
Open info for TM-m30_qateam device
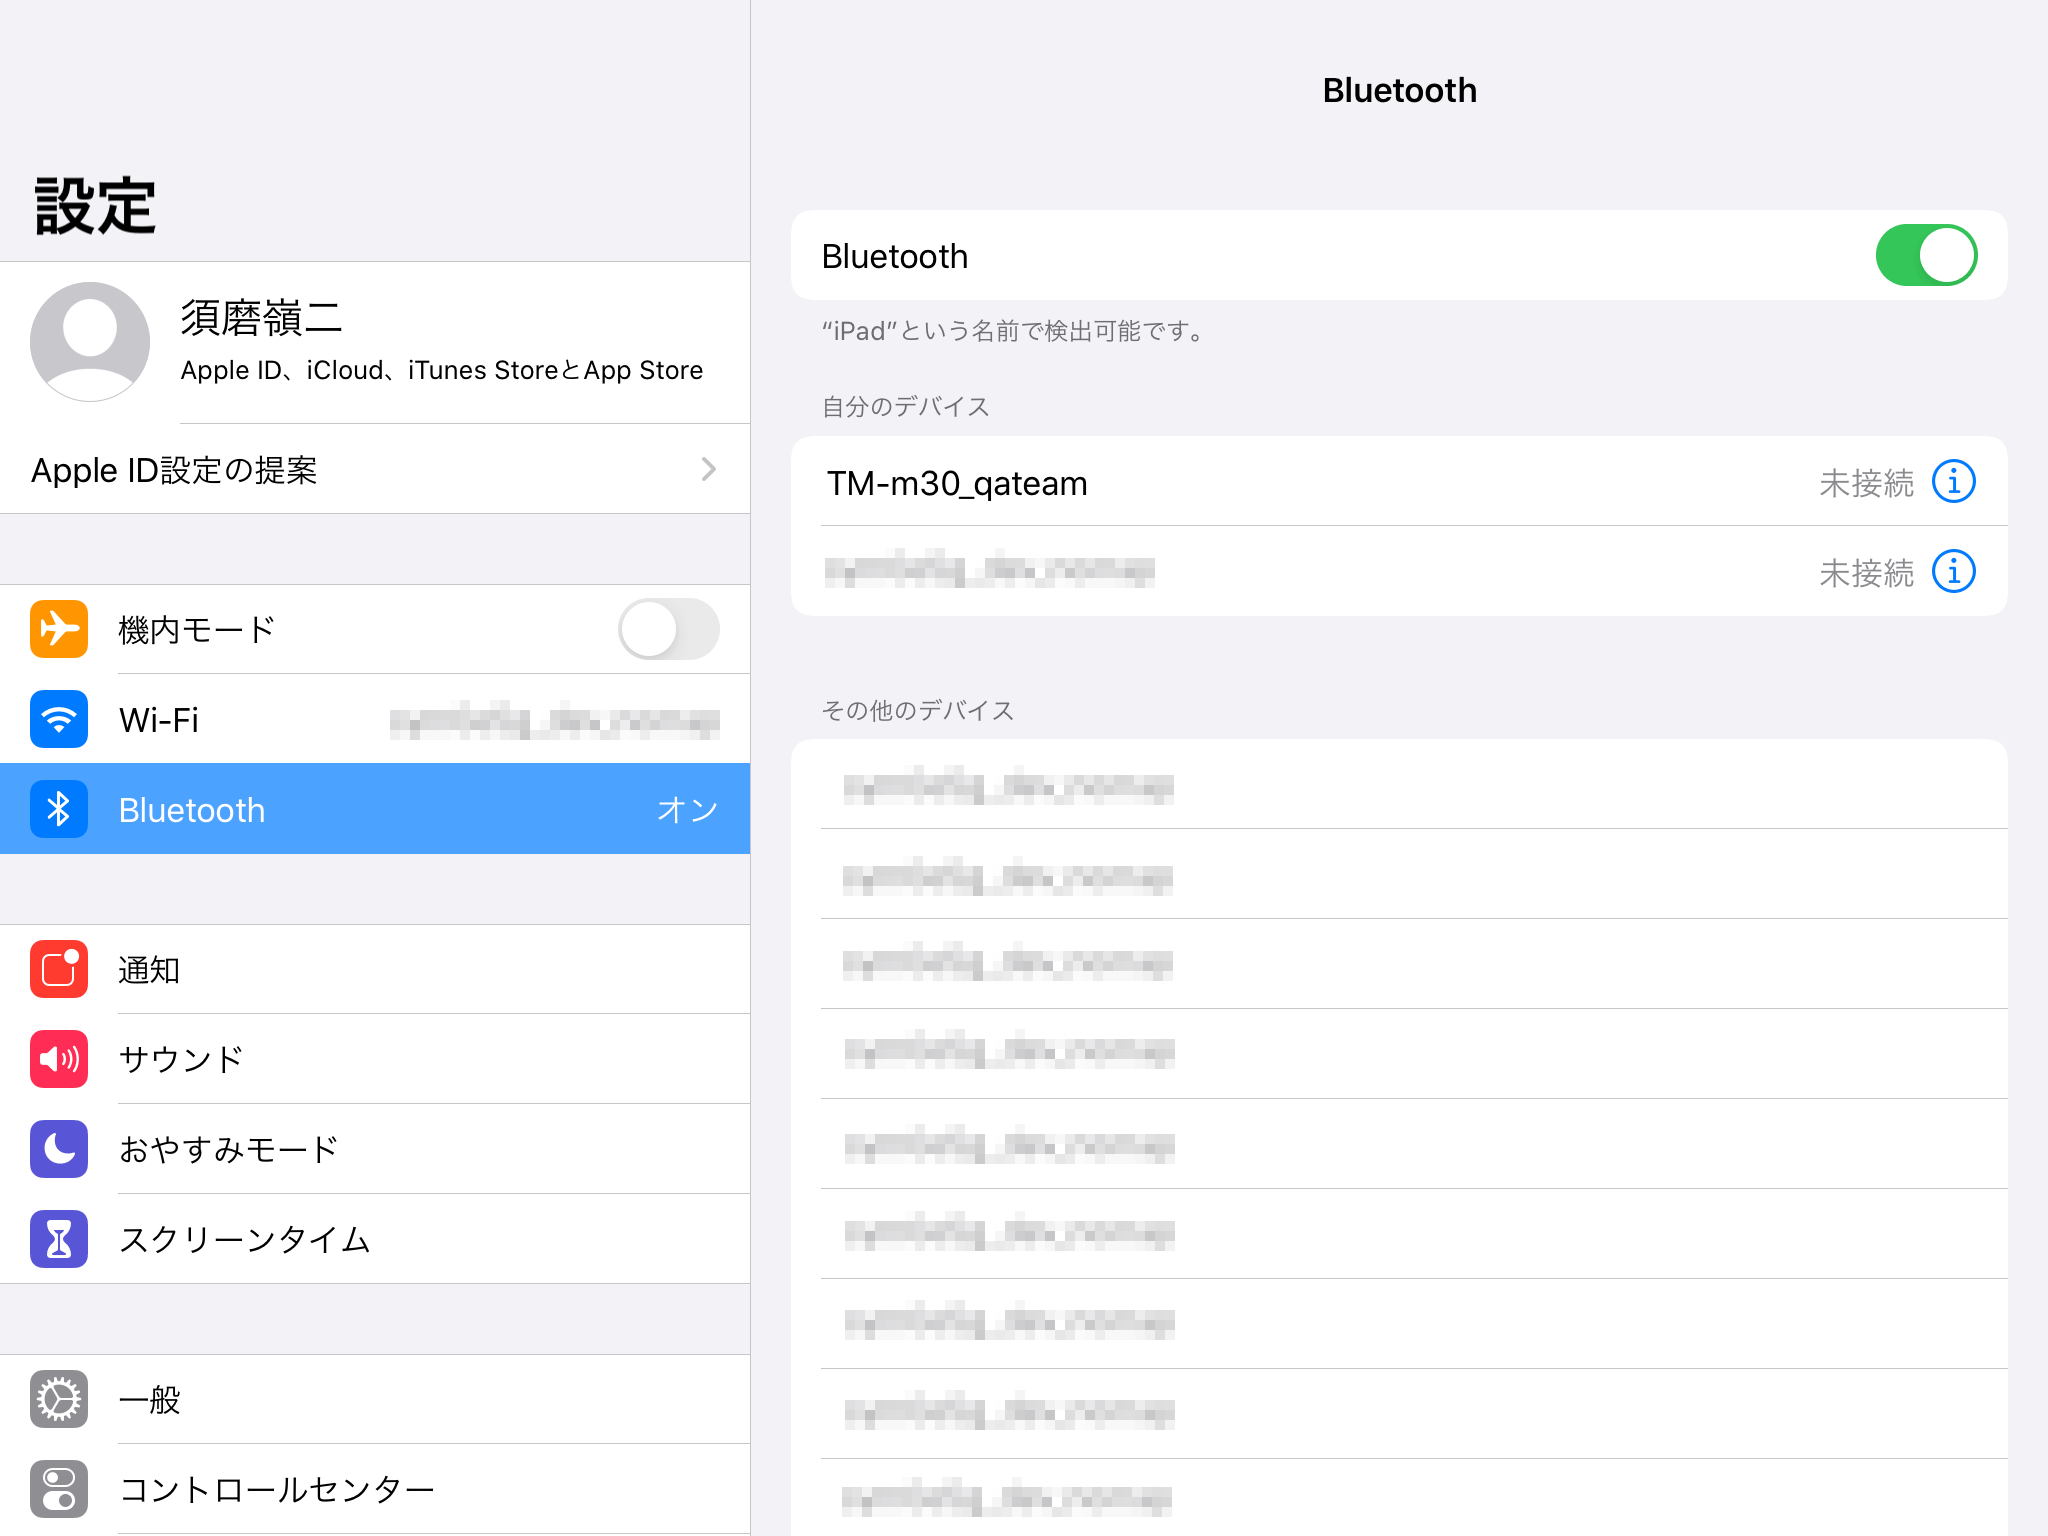pyautogui.click(x=1953, y=482)
